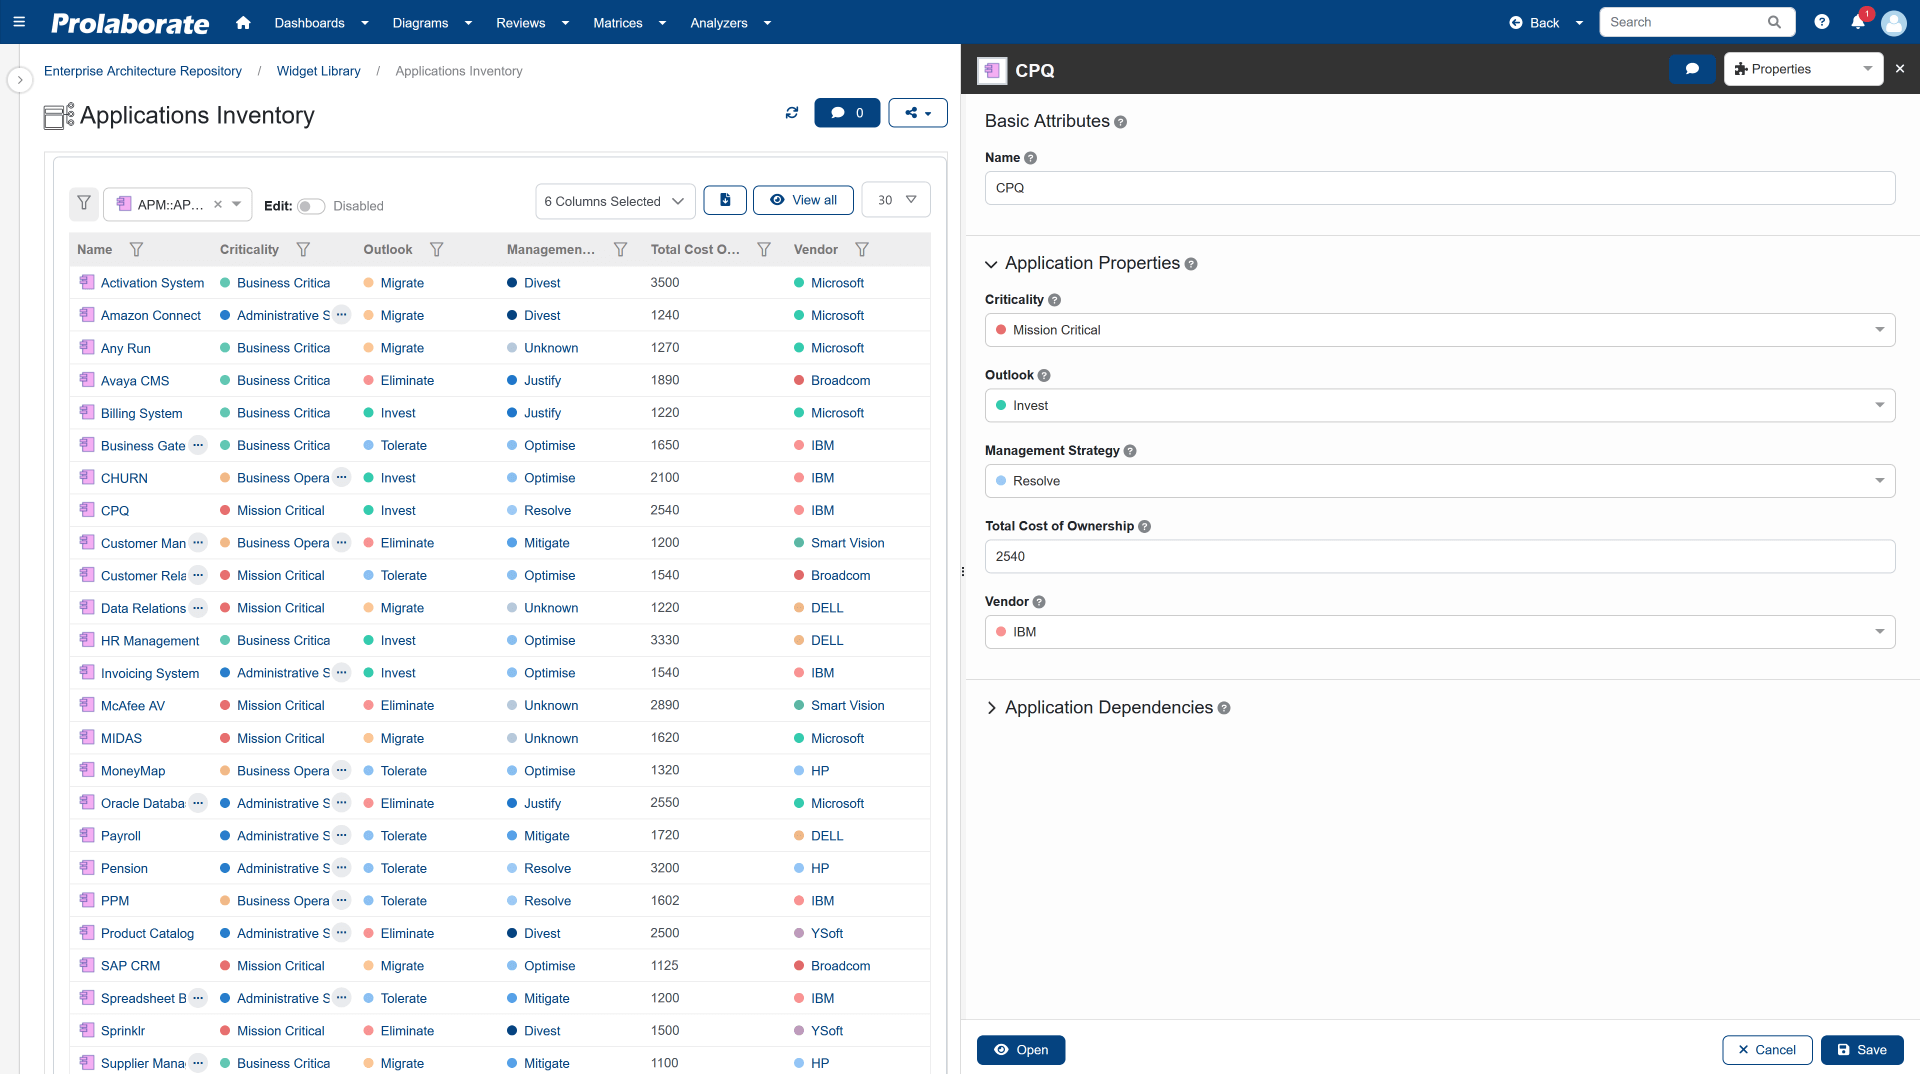Viewport: 1920px width, 1074px height.
Task: Open the Analyzers menu
Action: click(x=730, y=22)
